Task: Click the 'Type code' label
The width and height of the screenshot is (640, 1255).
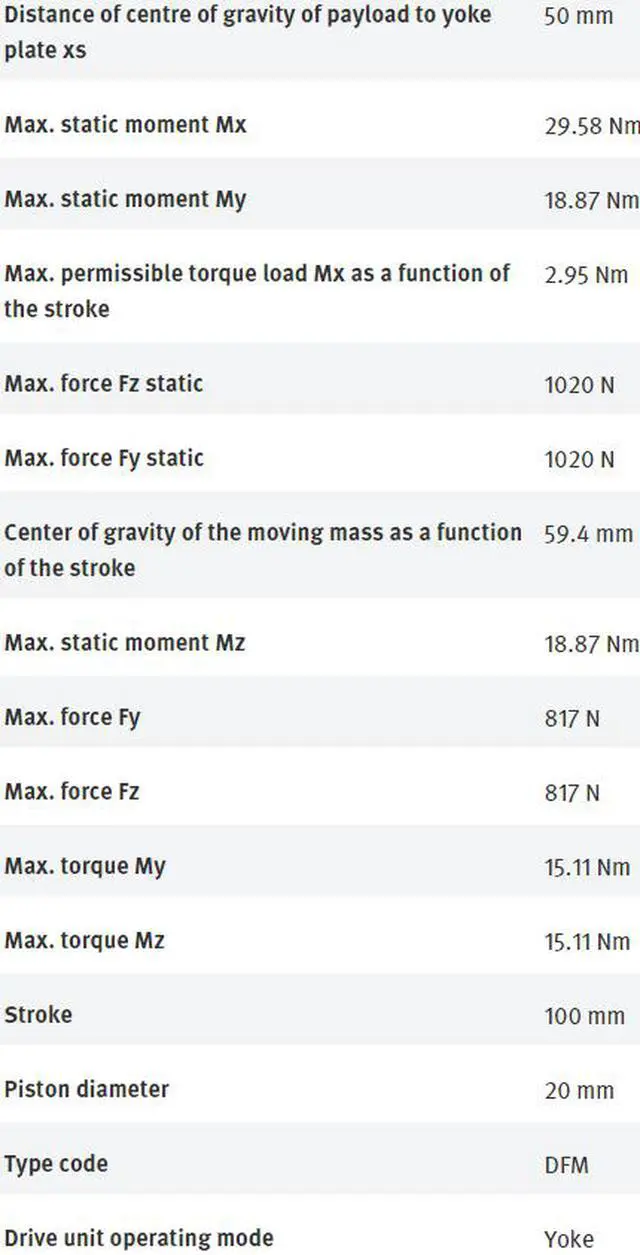Action: coord(56,1164)
